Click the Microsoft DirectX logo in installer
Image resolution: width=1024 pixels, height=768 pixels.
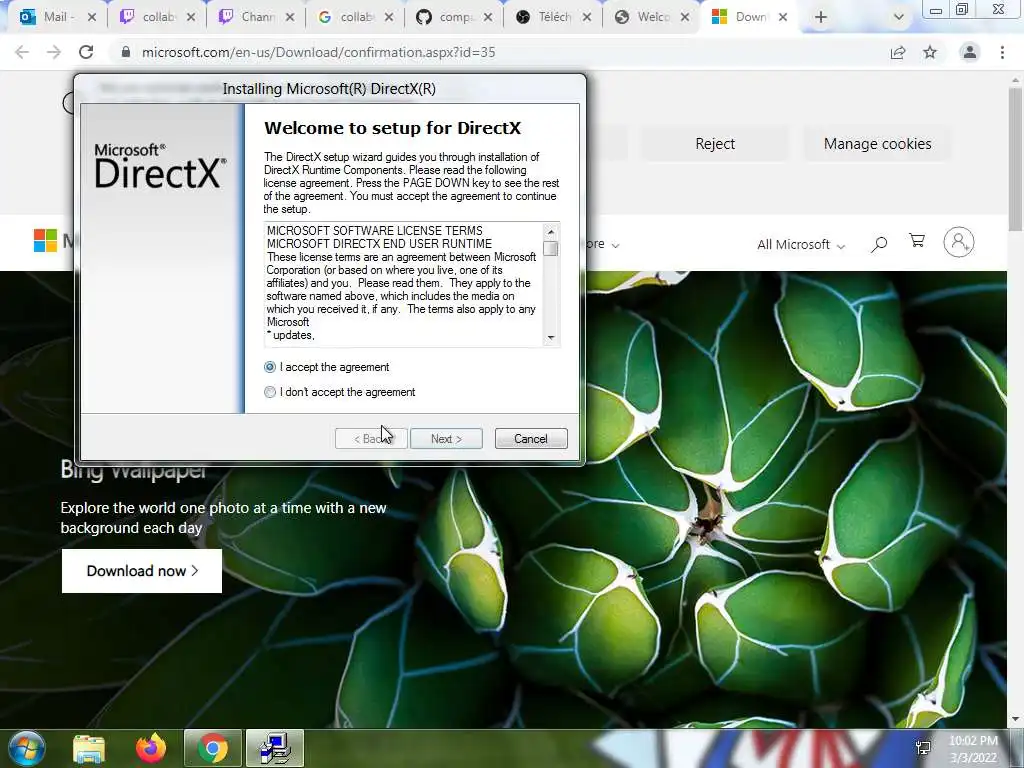(x=161, y=166)
